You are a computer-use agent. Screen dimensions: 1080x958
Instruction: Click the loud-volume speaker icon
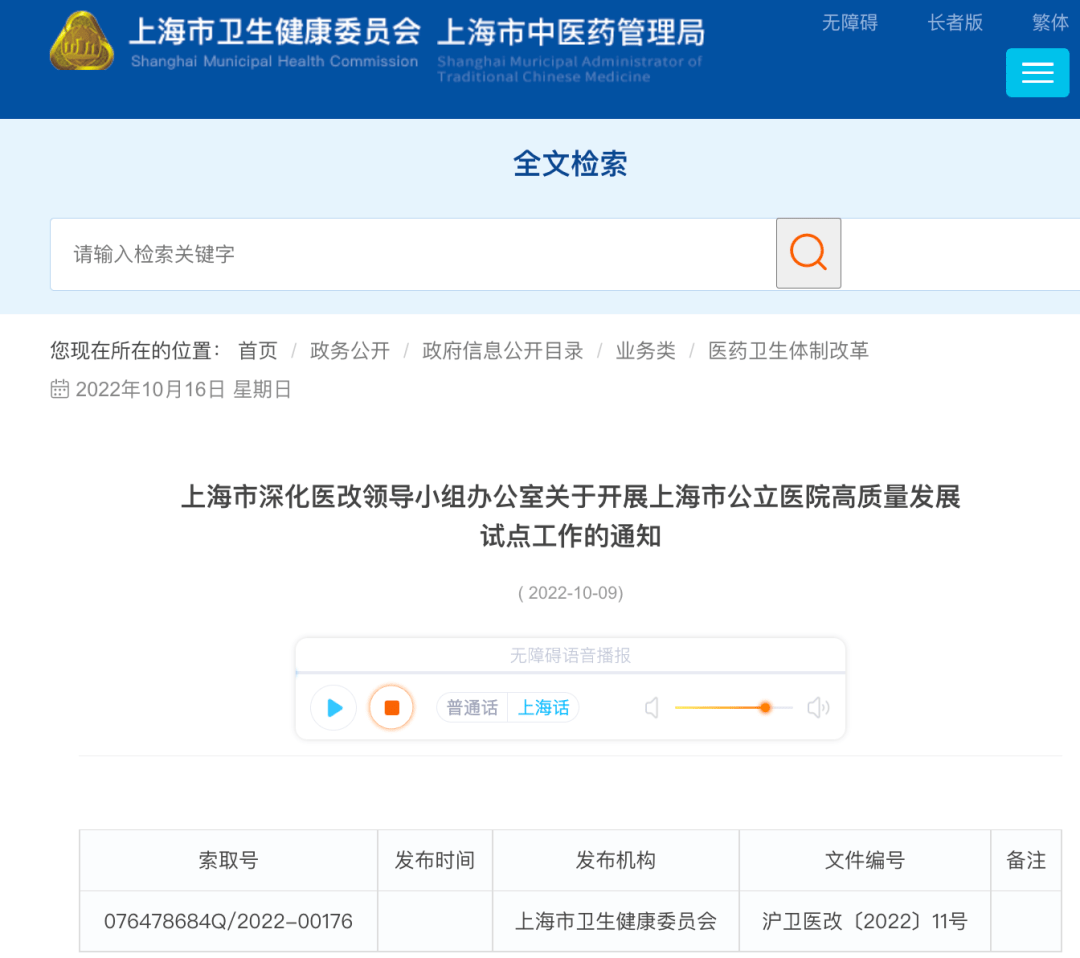(818, 707)
